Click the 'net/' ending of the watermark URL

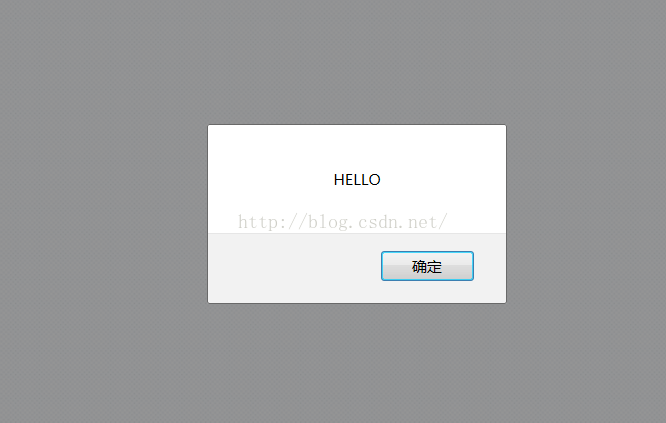(x=427, y=222)
